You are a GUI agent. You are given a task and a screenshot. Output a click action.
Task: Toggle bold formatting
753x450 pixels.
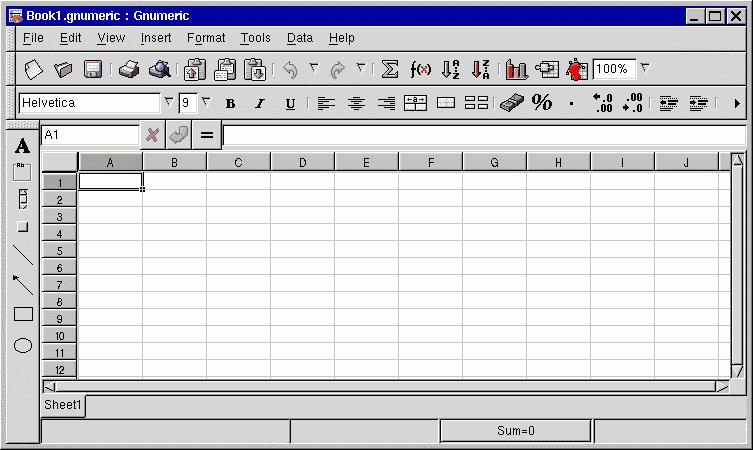pyautogui.click(x=230, y=103)
